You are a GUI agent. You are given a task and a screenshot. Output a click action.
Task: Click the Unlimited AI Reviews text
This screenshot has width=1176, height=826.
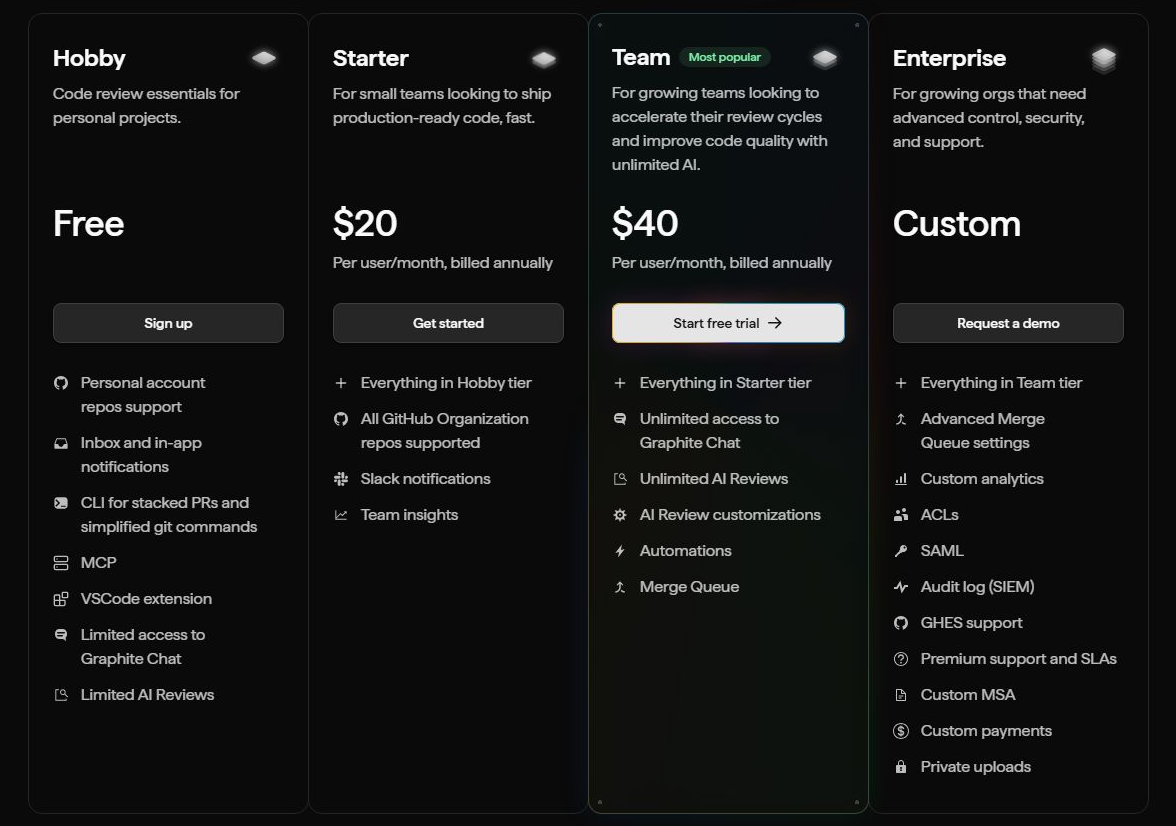pos(714,479)
